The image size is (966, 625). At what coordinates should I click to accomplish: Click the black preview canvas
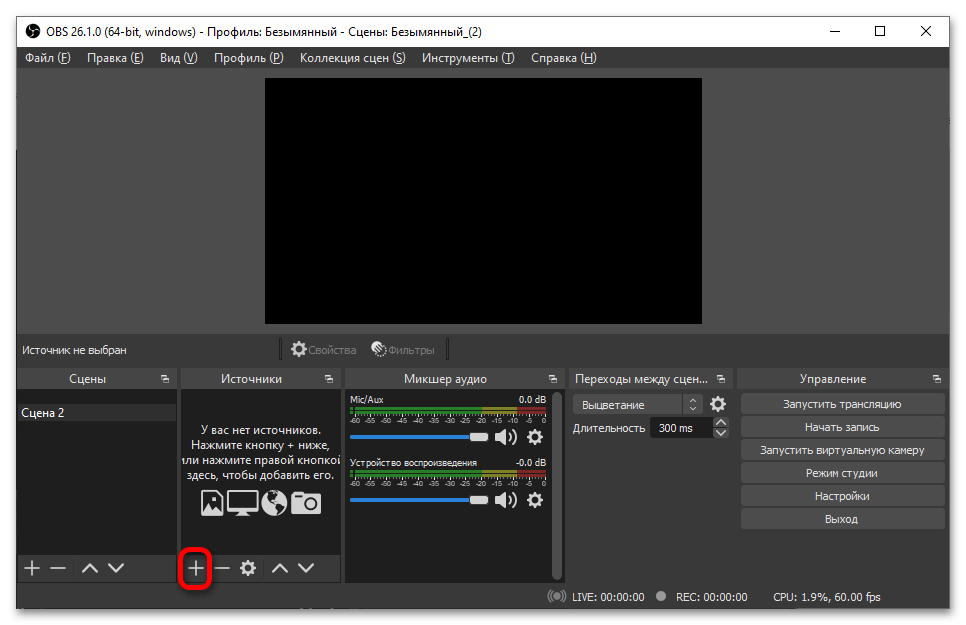[x=483, y=201]
